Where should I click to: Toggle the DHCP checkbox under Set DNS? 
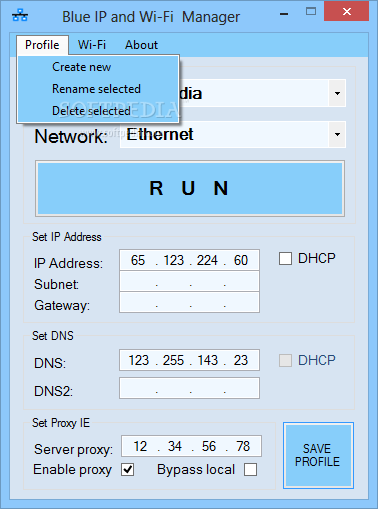[x=285, y=360]
